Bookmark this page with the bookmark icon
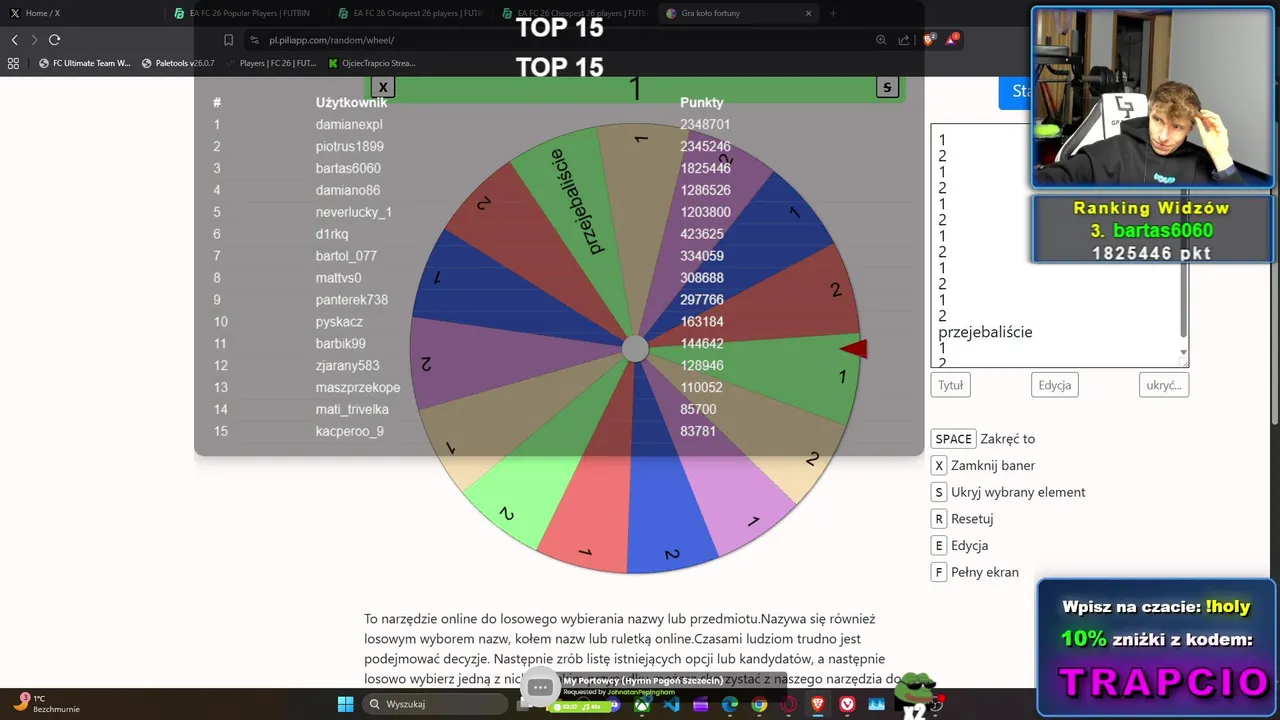The width and height of the screenshot is (1280, 720). [228, 40]
